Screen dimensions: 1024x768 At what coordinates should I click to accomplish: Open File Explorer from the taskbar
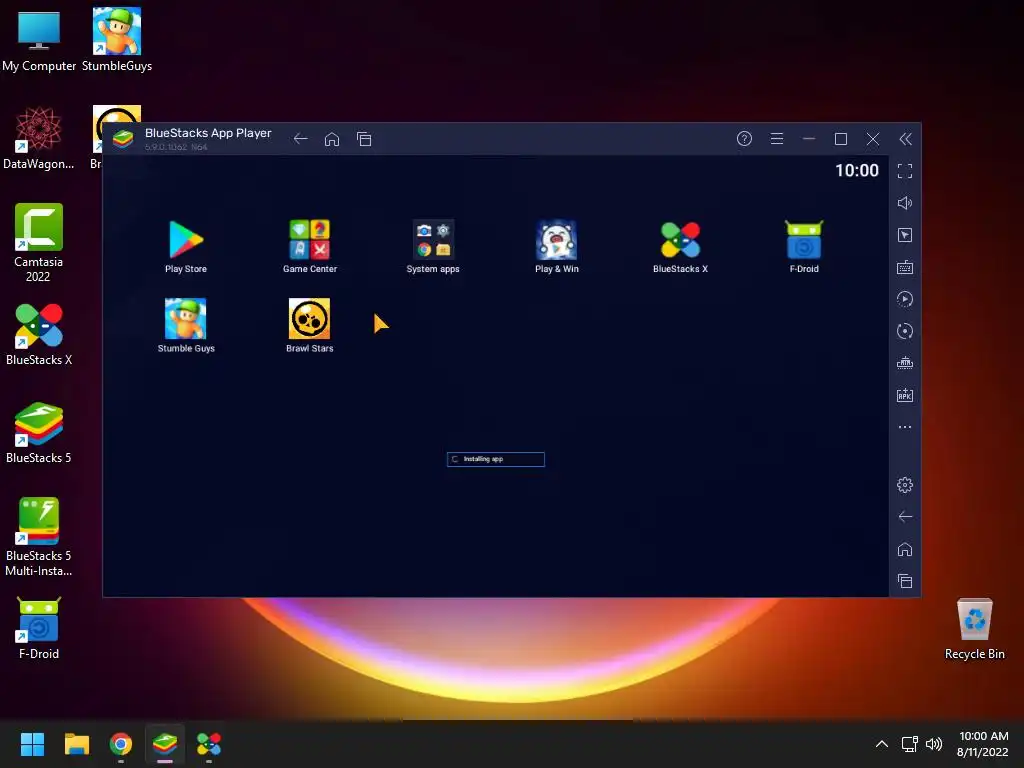click(76, 744)
